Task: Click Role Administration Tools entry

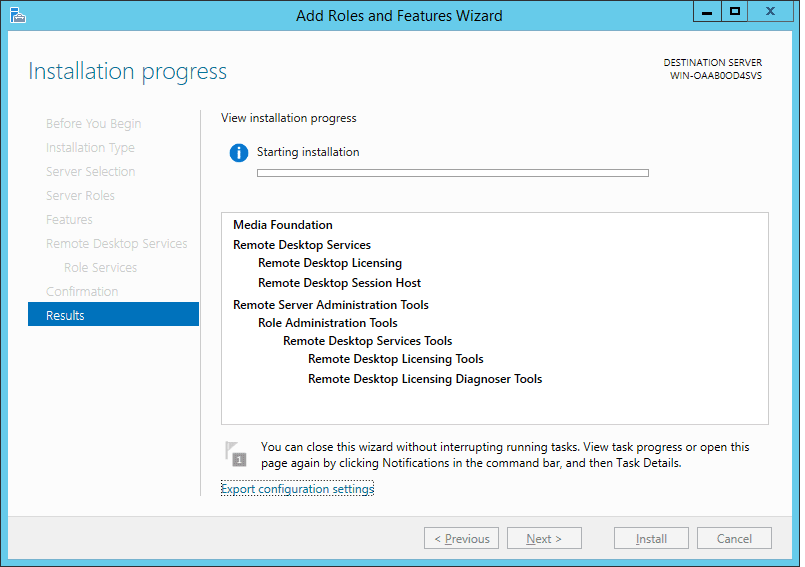Action: [328, 323]
